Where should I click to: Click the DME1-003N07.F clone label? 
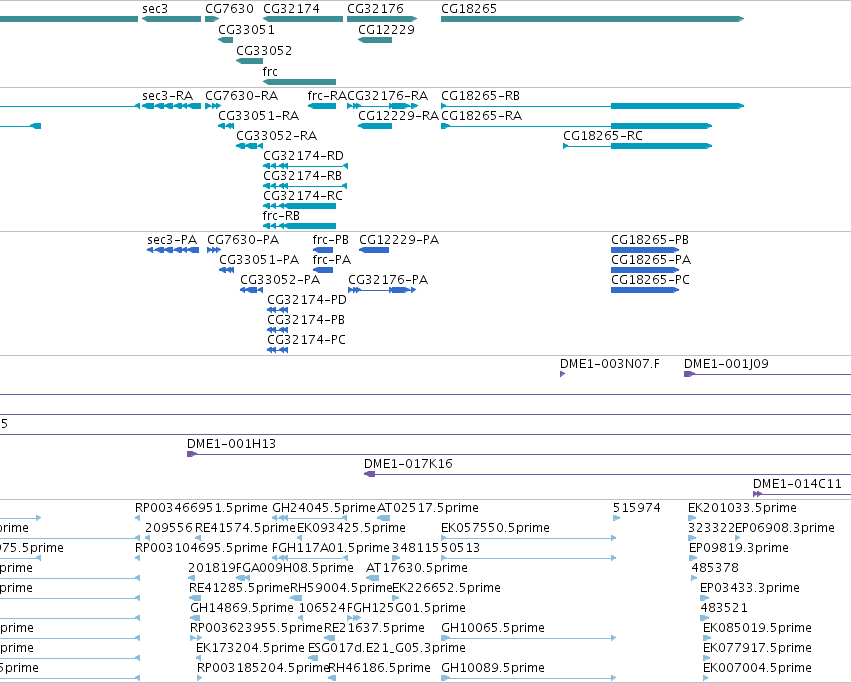(610, 364)
